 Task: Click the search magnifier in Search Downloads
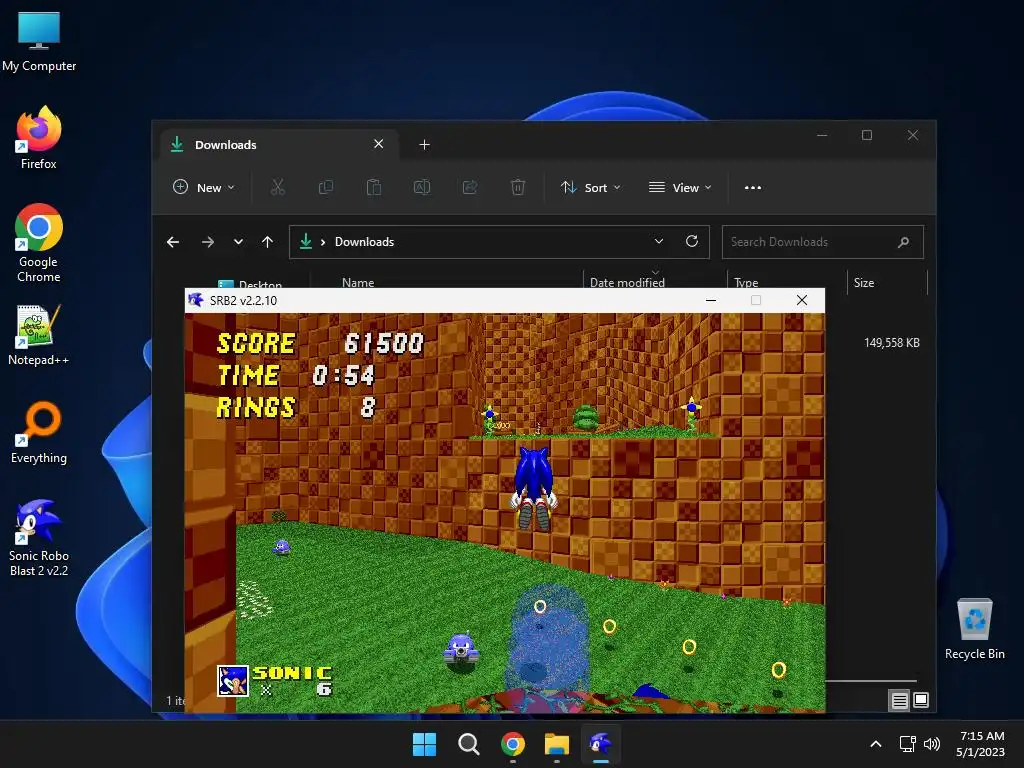903,242
